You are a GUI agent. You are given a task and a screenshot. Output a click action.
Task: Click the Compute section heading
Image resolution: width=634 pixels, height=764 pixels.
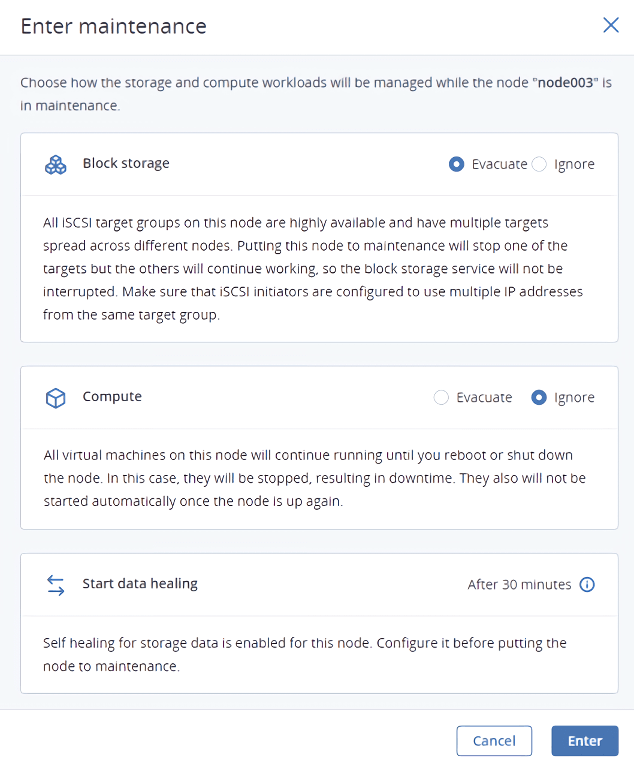pyautogui.click(x=112, y=397)
